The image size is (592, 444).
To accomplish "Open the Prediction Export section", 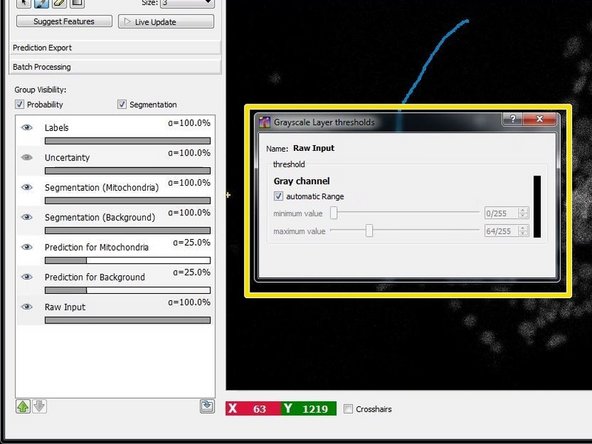I will point(115,48).
